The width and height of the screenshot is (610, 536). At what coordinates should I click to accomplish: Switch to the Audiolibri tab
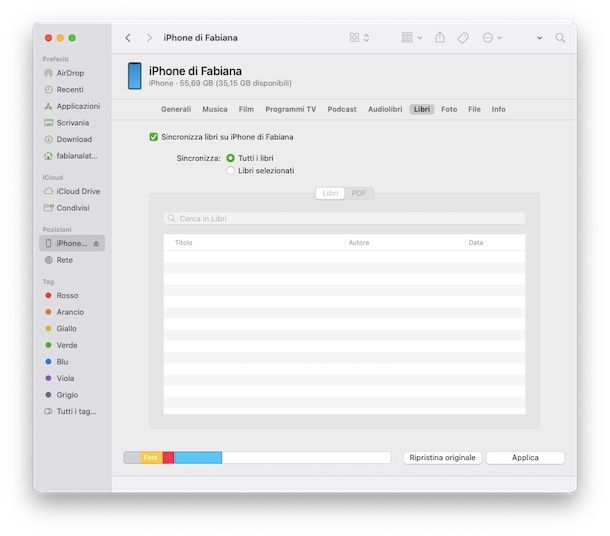coord(385,109)
